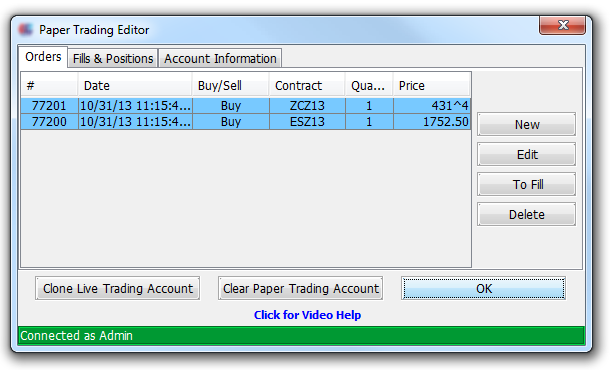The image size is (613, 370).
Task: Create a New order
Action: pos(527,124)
